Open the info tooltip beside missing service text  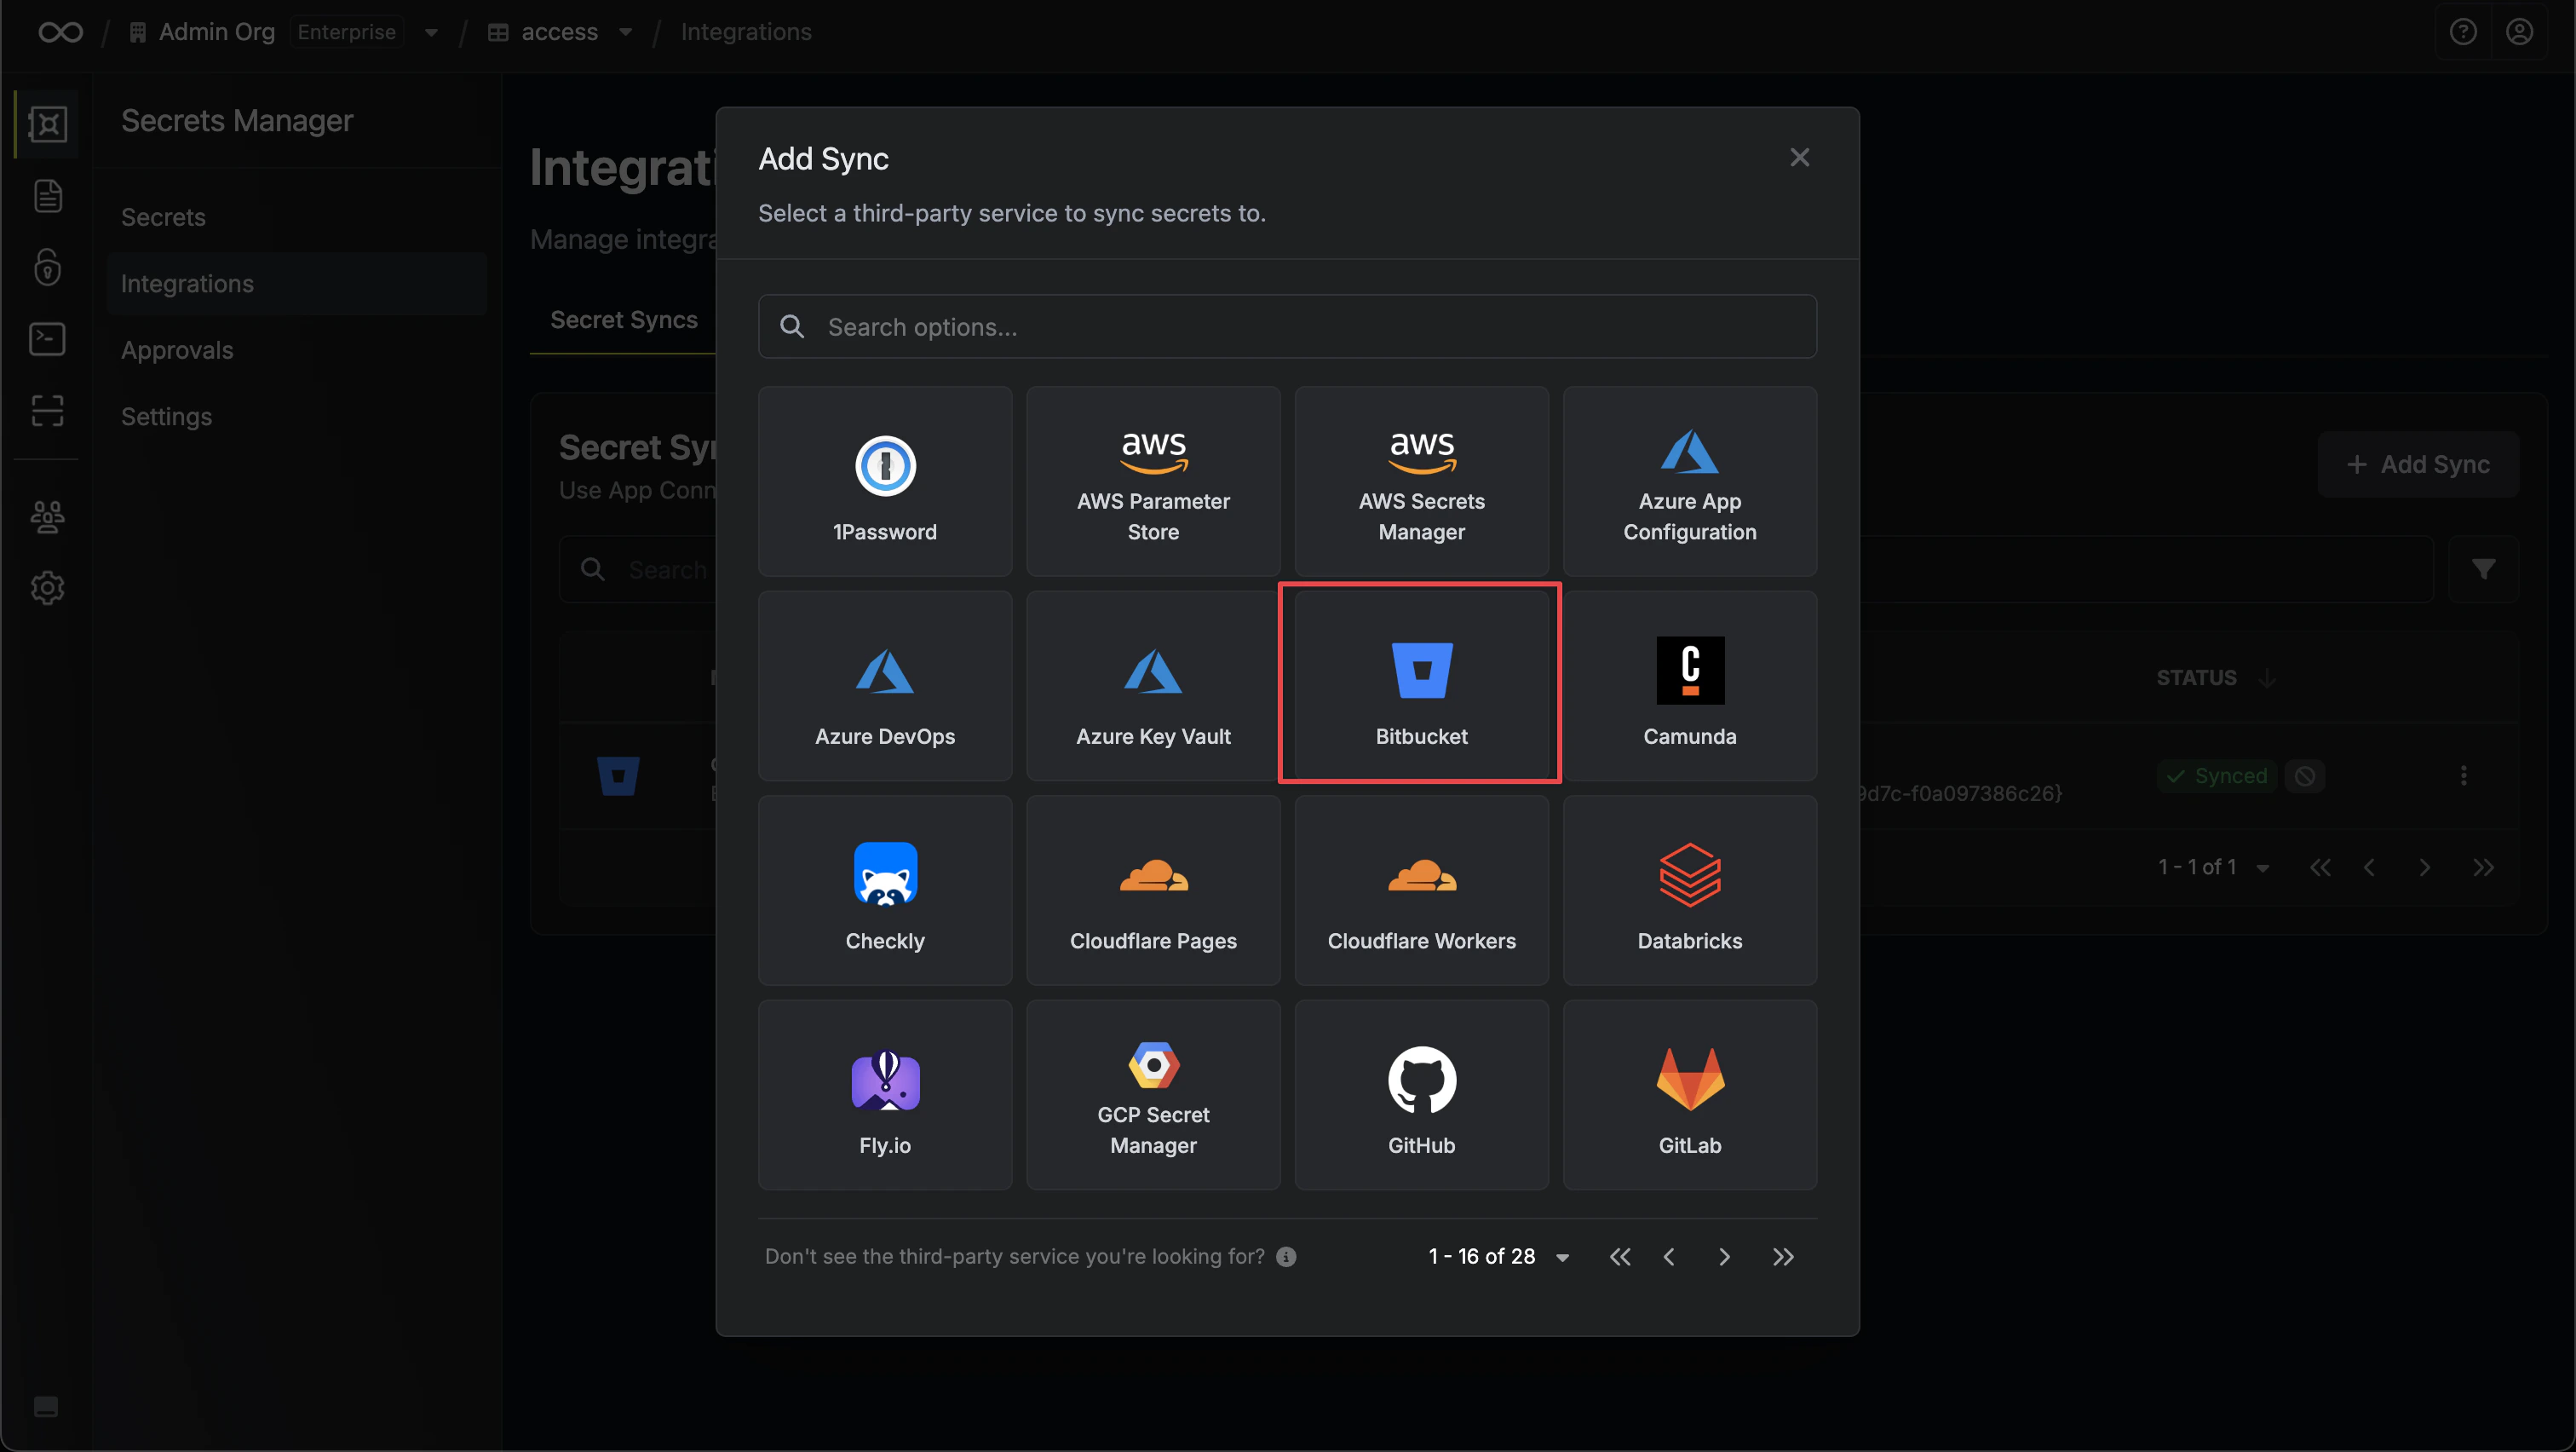coord(1286,1256)
